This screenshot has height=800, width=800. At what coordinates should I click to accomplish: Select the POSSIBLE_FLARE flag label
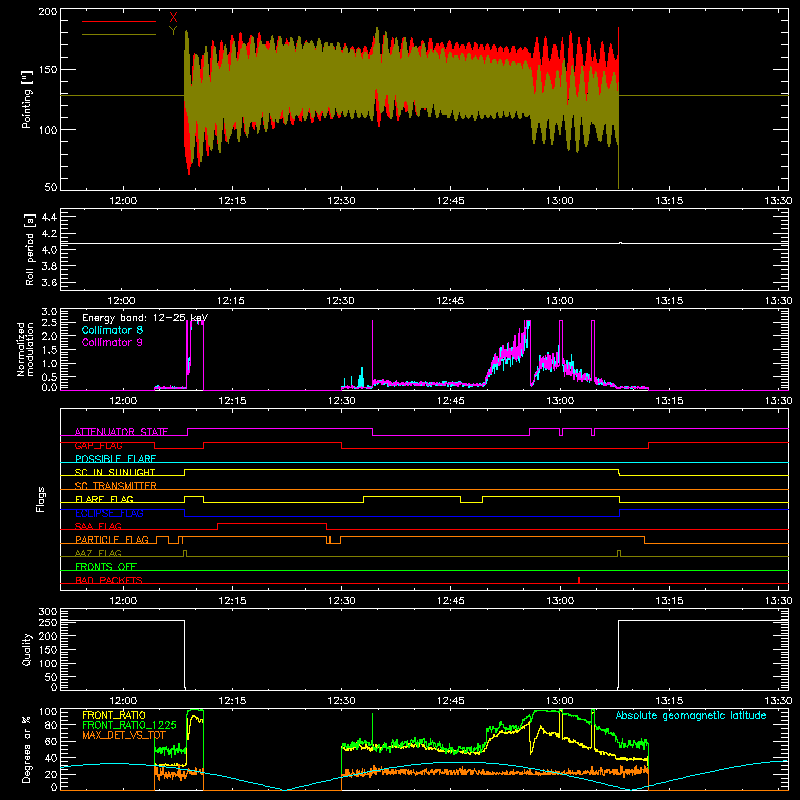(x=115, y=459)
